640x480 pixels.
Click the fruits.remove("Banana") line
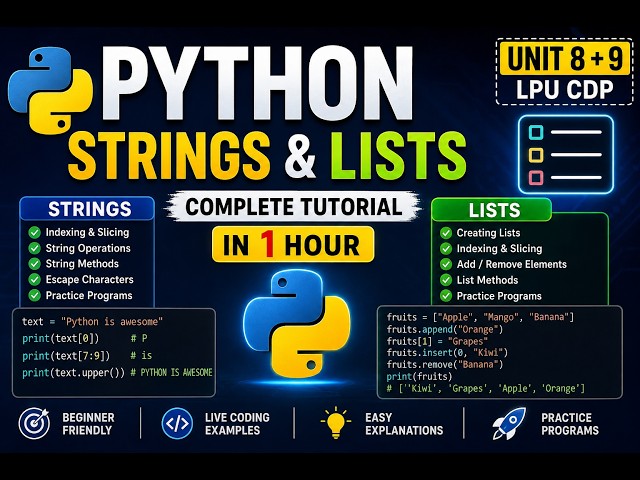point(445,364)
